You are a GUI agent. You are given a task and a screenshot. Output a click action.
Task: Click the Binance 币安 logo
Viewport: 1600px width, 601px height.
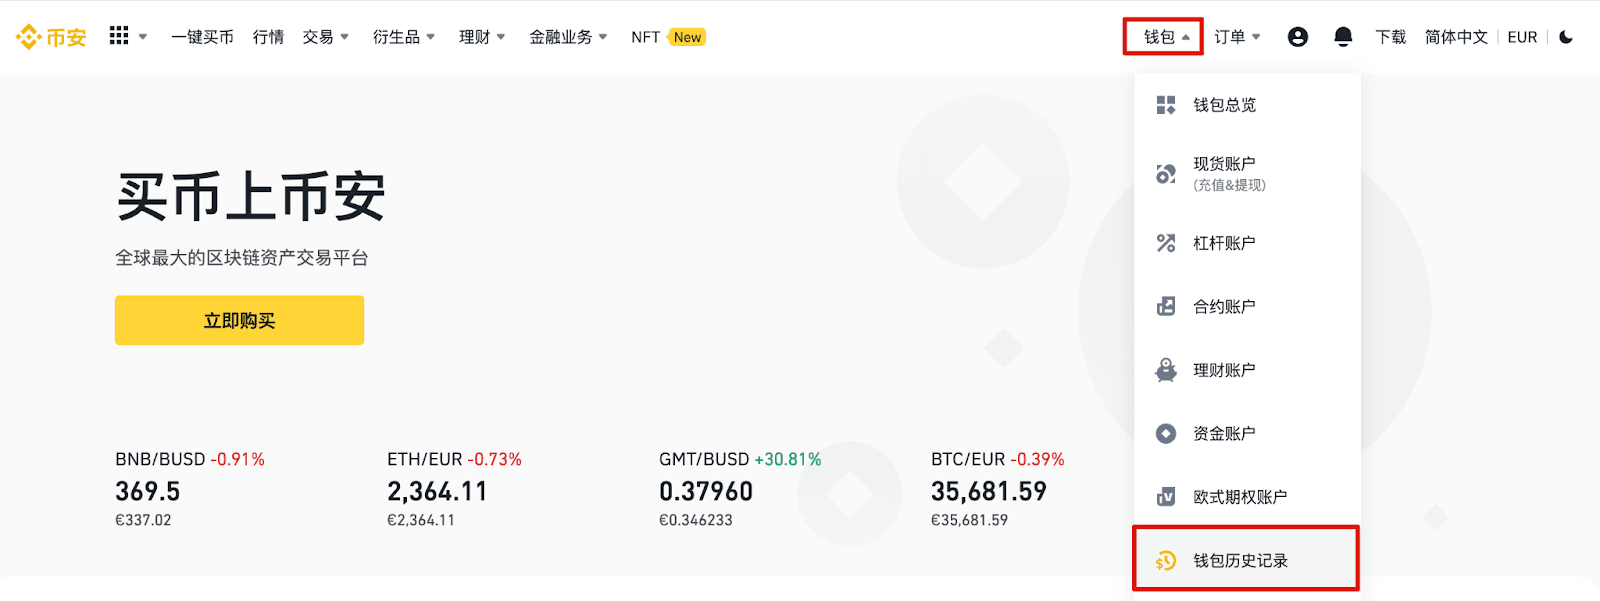pos(51,37)
